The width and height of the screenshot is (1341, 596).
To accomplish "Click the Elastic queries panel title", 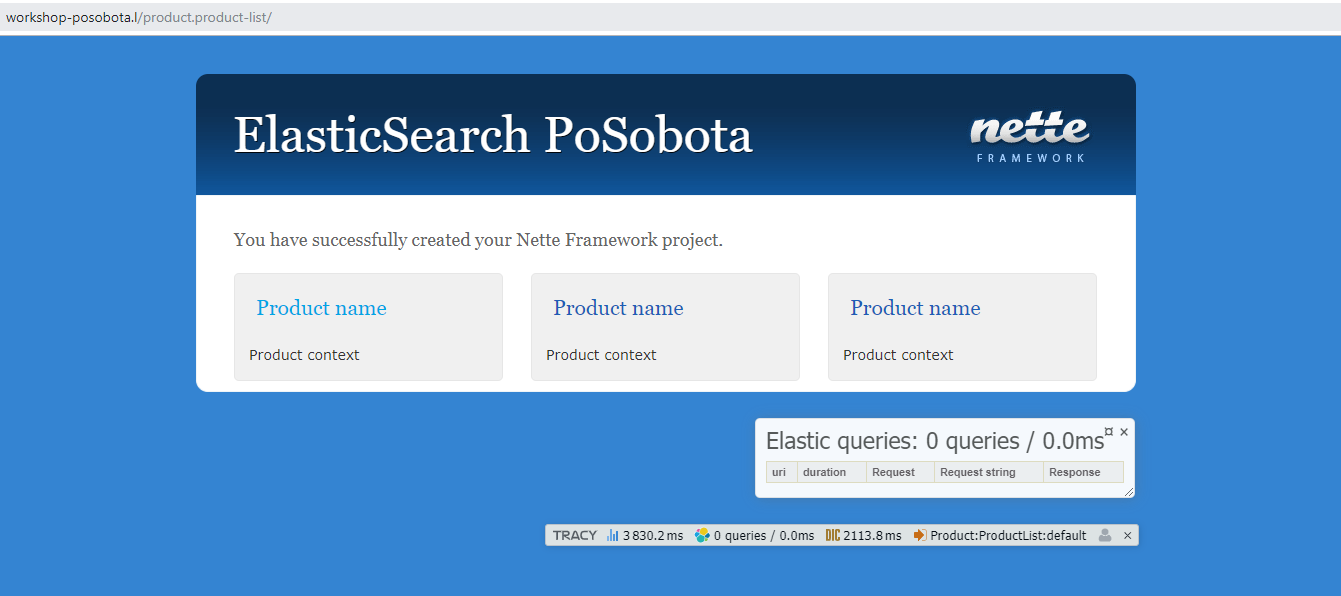I will pos(935,441).
